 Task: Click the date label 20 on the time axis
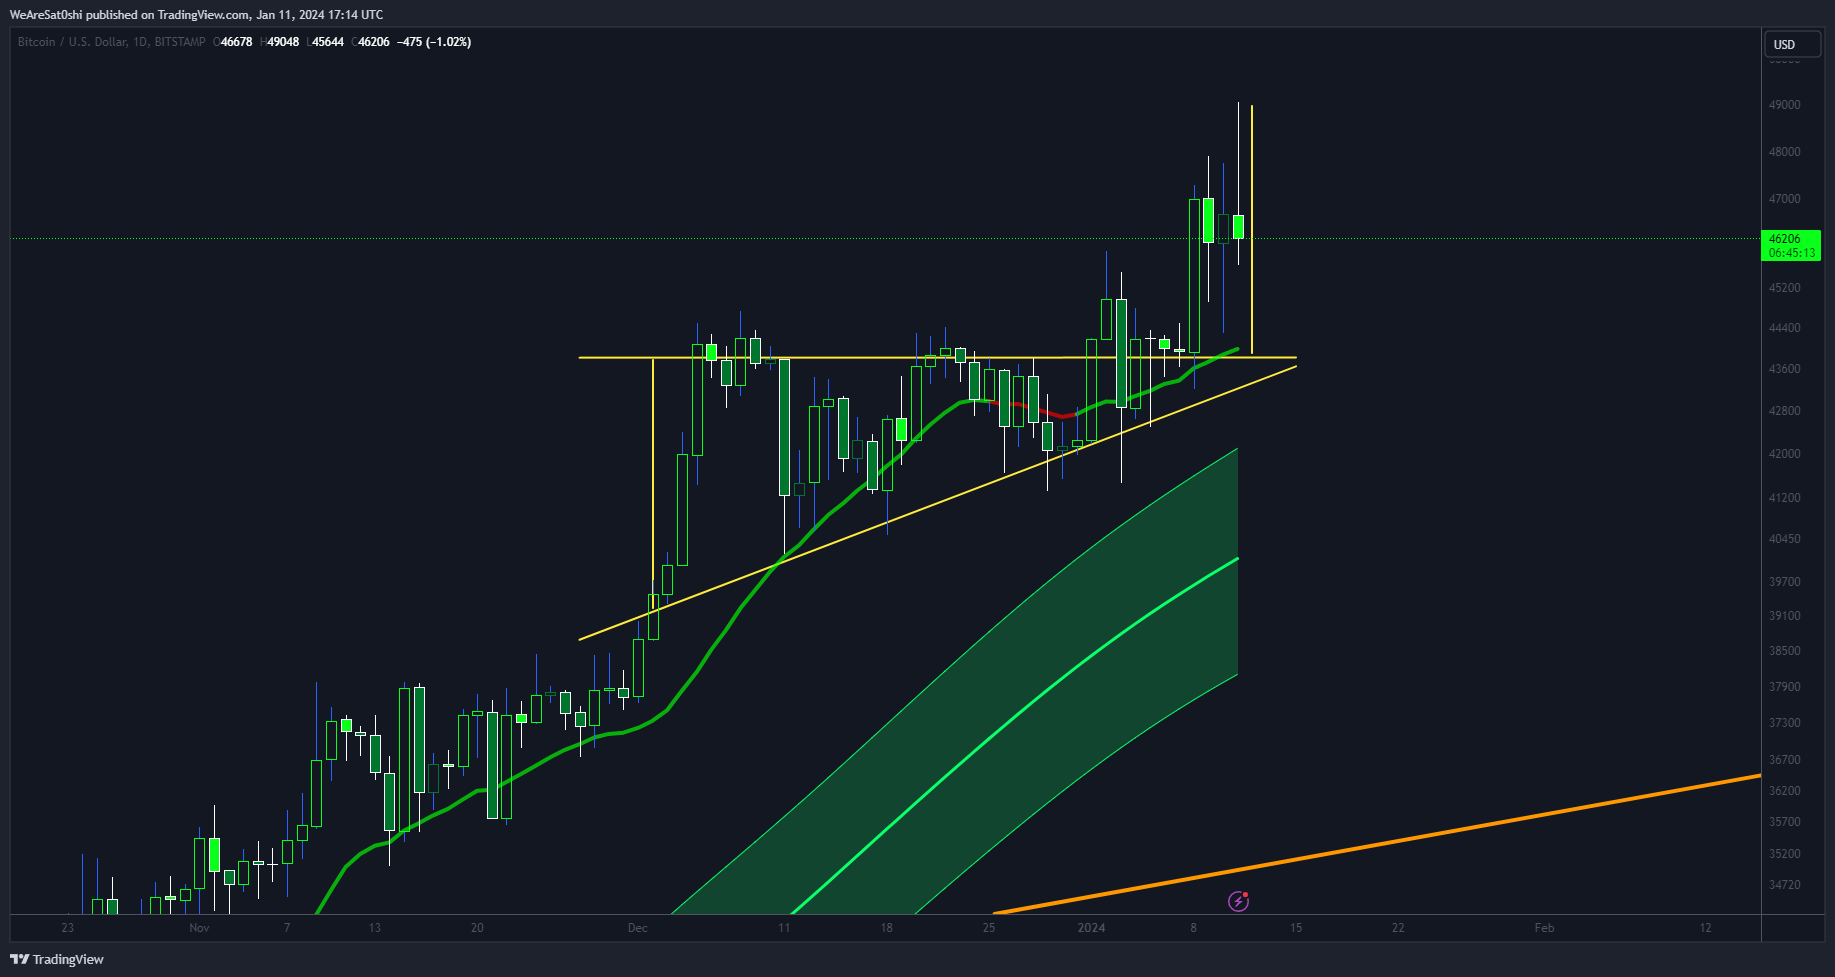(477, 928)
